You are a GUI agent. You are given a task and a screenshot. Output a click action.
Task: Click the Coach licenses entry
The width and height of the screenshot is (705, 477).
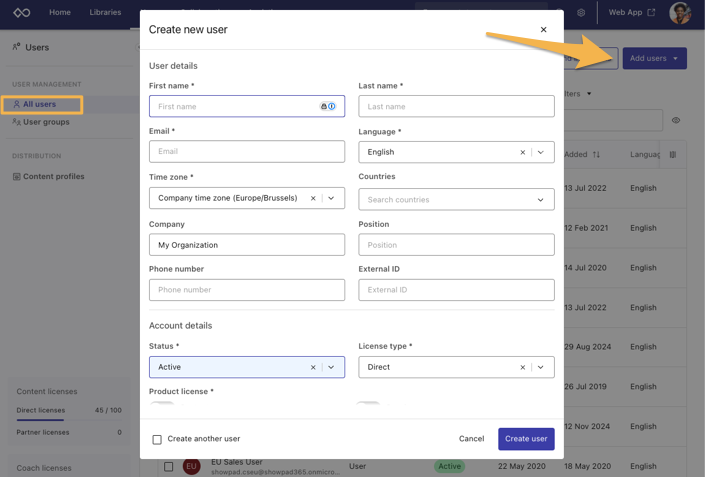tap(44, 468)
